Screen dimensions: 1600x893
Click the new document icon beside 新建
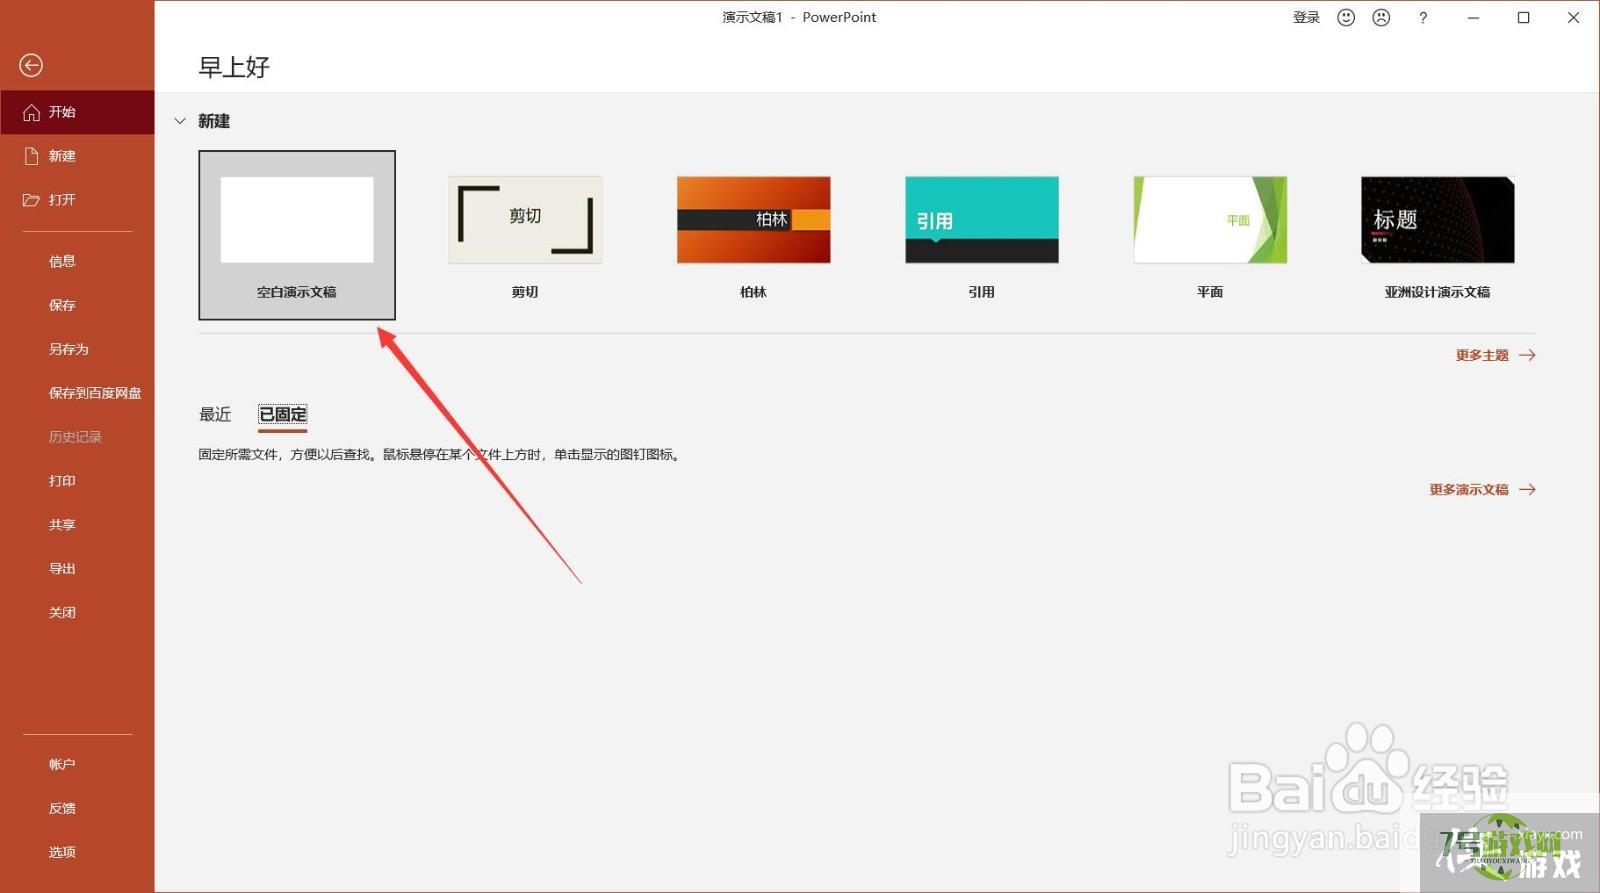point(31,156)
